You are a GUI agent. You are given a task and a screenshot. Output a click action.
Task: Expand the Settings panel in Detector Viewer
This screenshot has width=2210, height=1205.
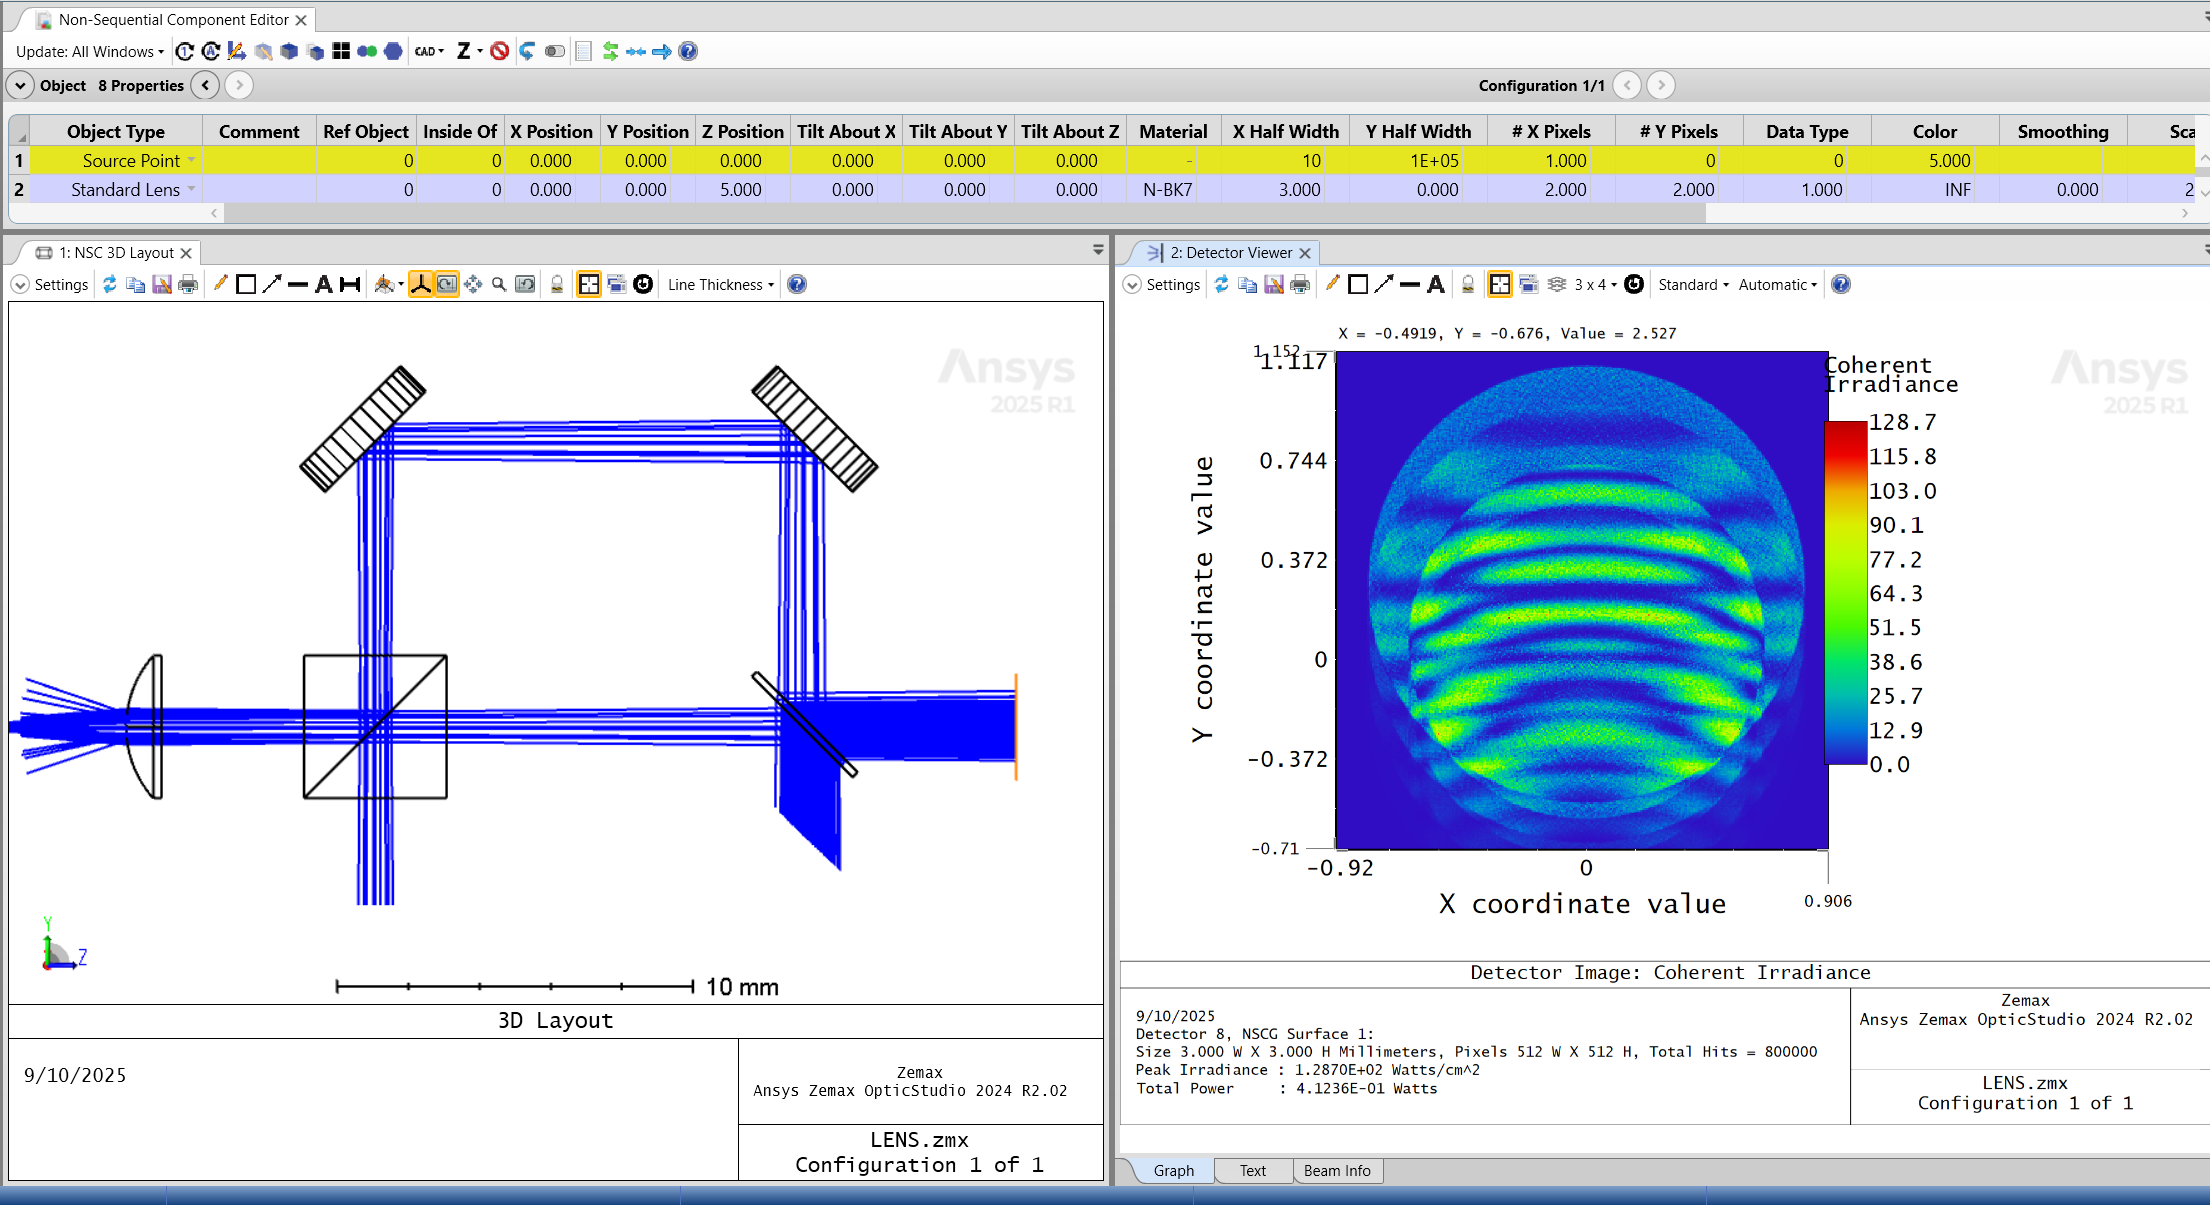pos(1162,284)
